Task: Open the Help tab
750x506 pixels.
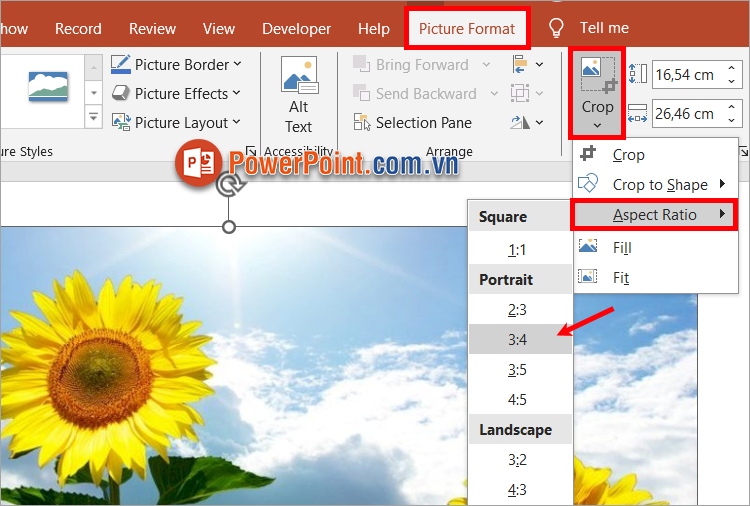Action: (x=374, y=29)
